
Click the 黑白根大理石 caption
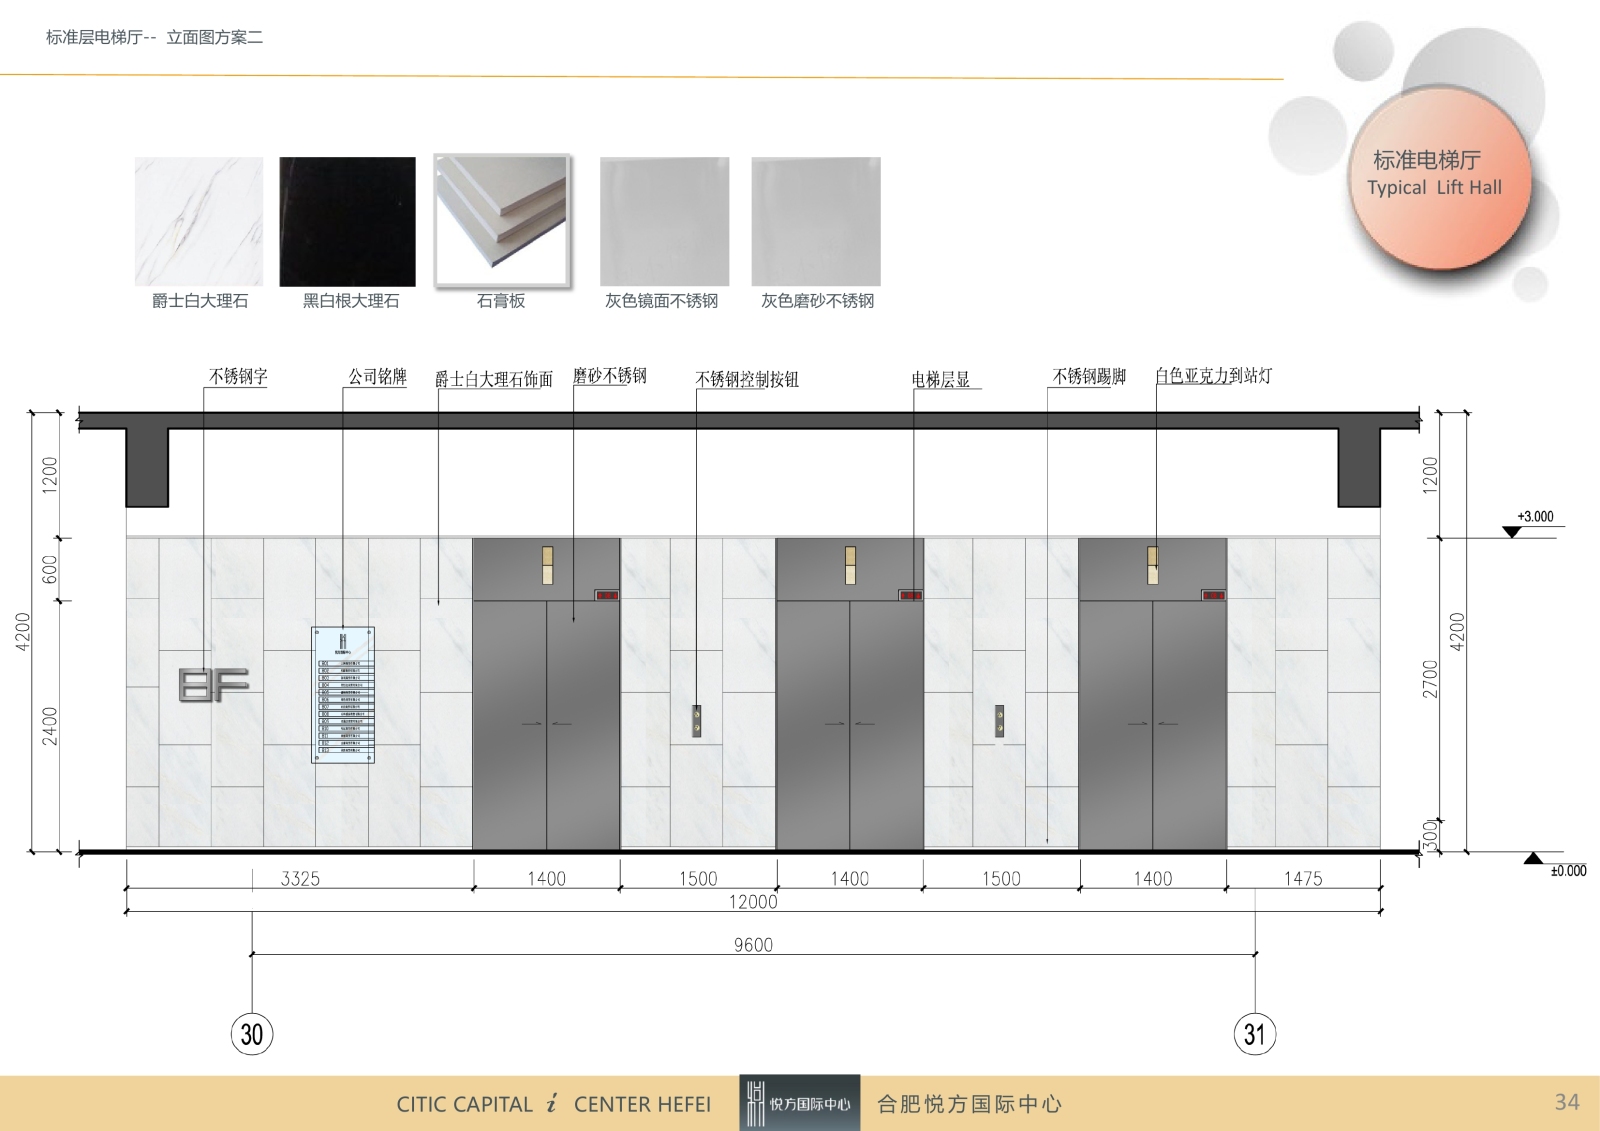tap(351, 301)
